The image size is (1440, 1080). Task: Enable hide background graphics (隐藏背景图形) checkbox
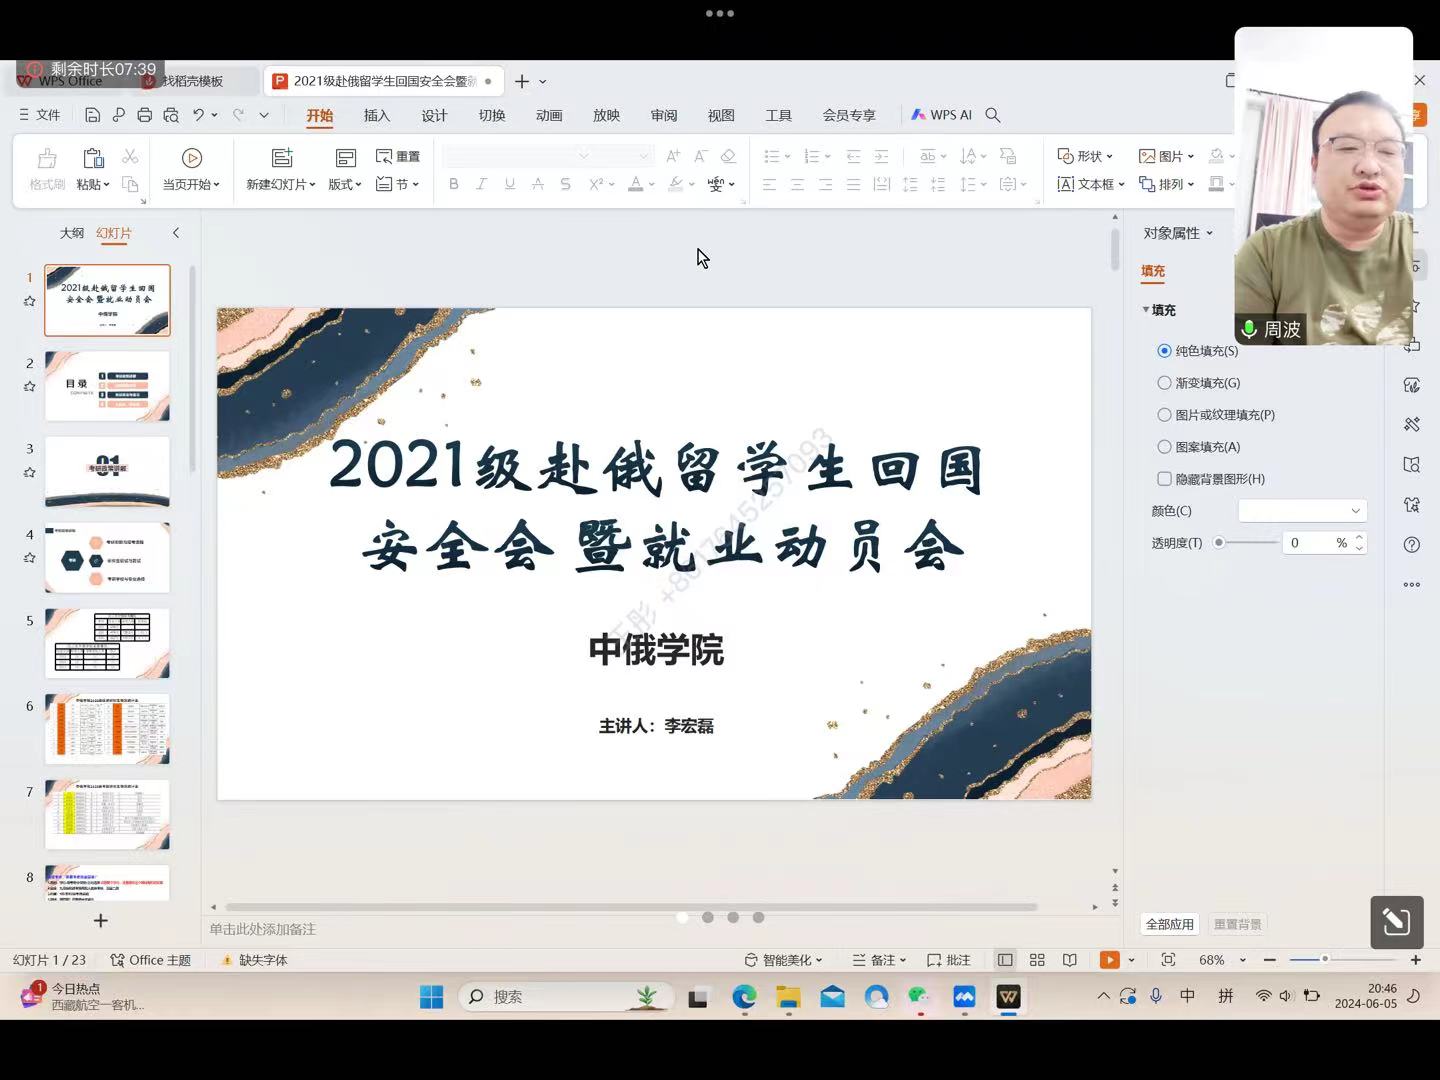point(1164,479)
